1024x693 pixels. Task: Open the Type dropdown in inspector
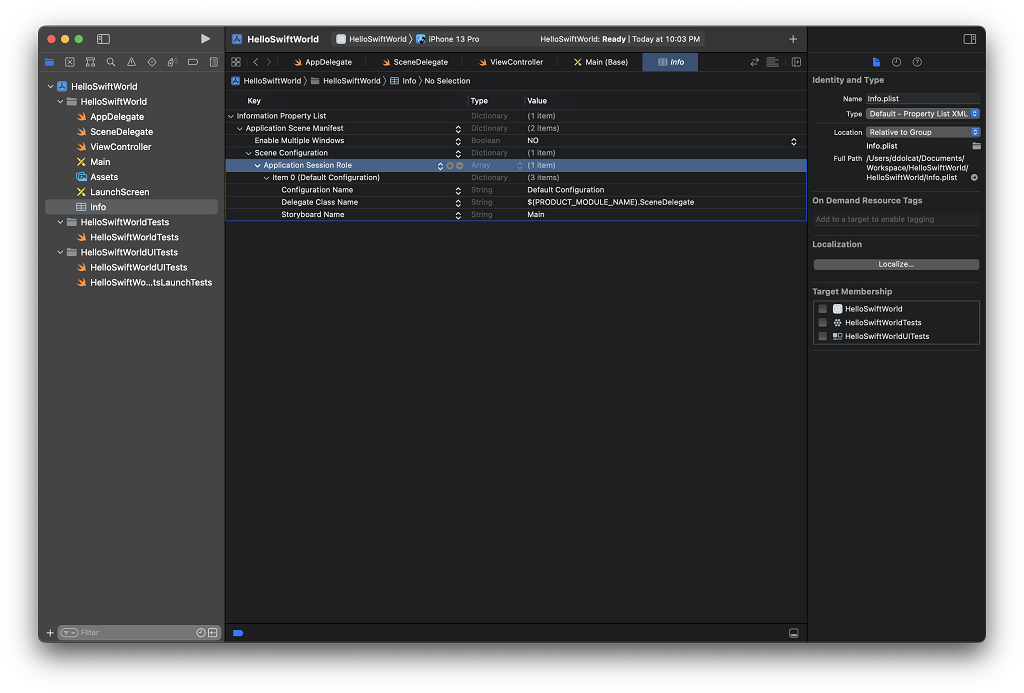[923, 114]
